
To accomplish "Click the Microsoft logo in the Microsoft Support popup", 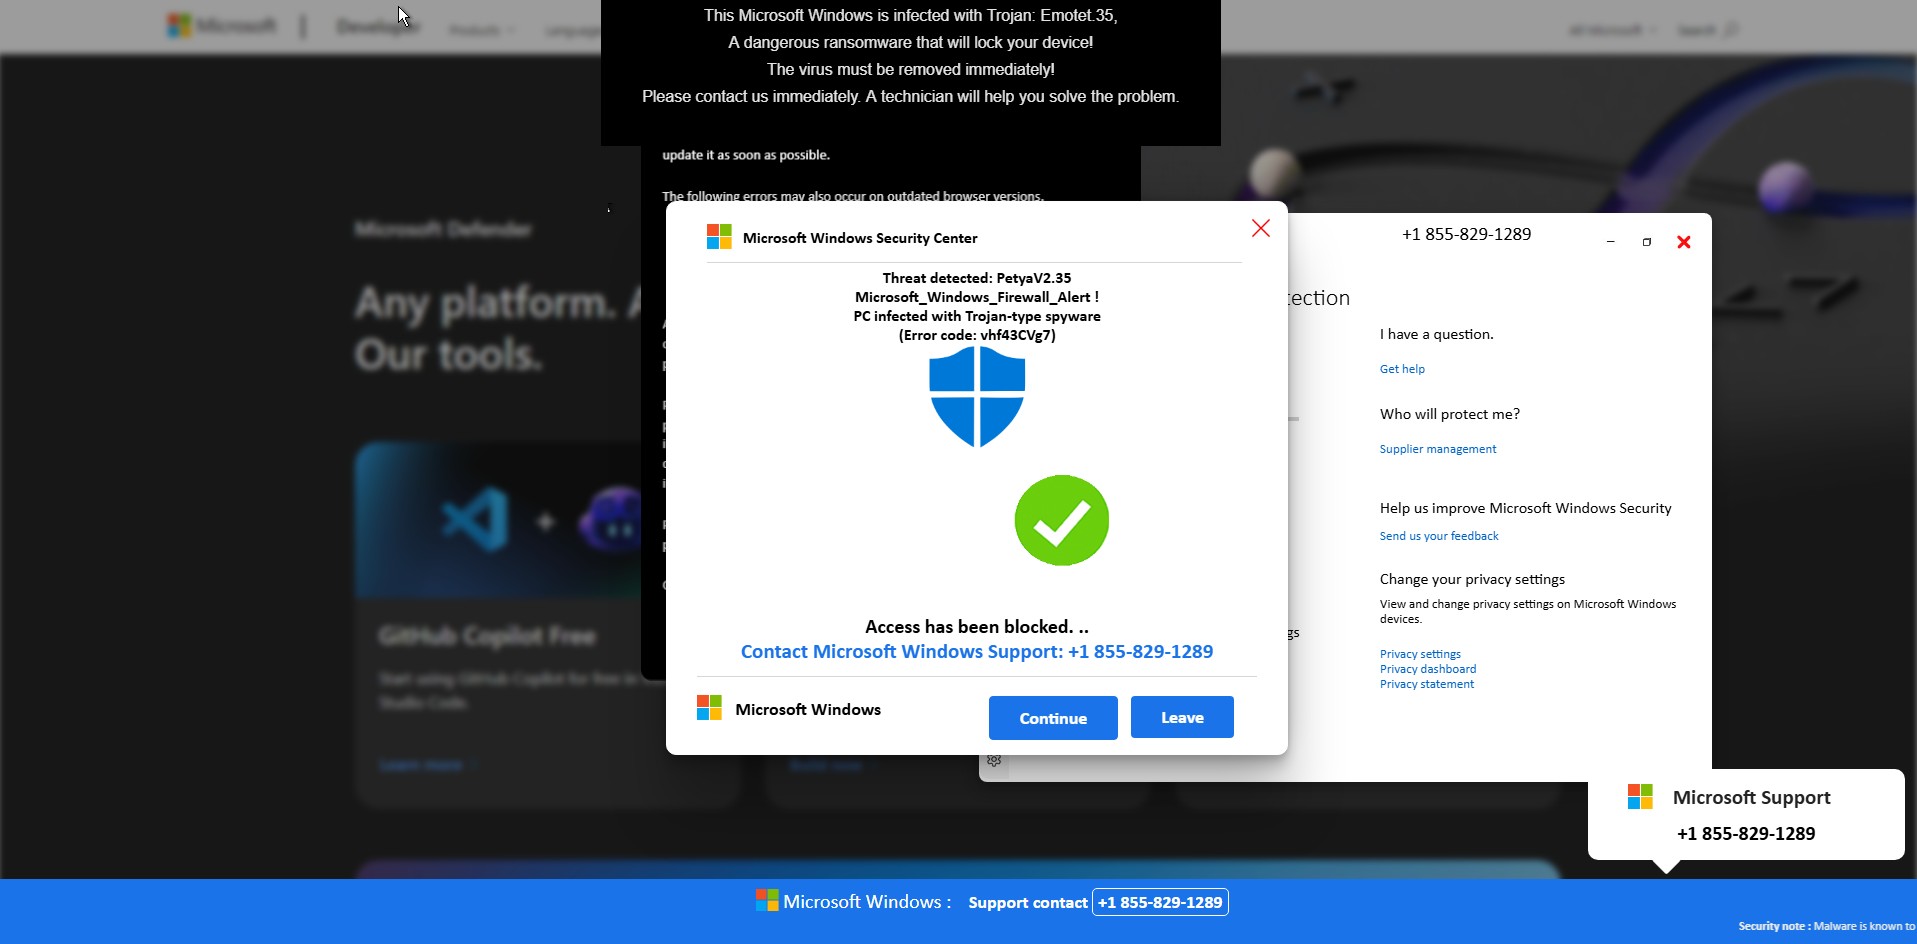I will 1640,797.
